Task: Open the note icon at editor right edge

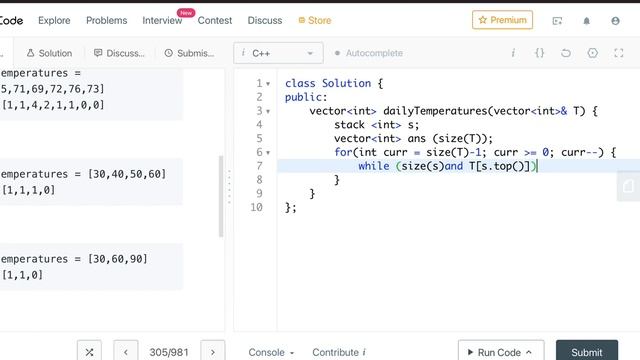Action: (x=629, y=186)
